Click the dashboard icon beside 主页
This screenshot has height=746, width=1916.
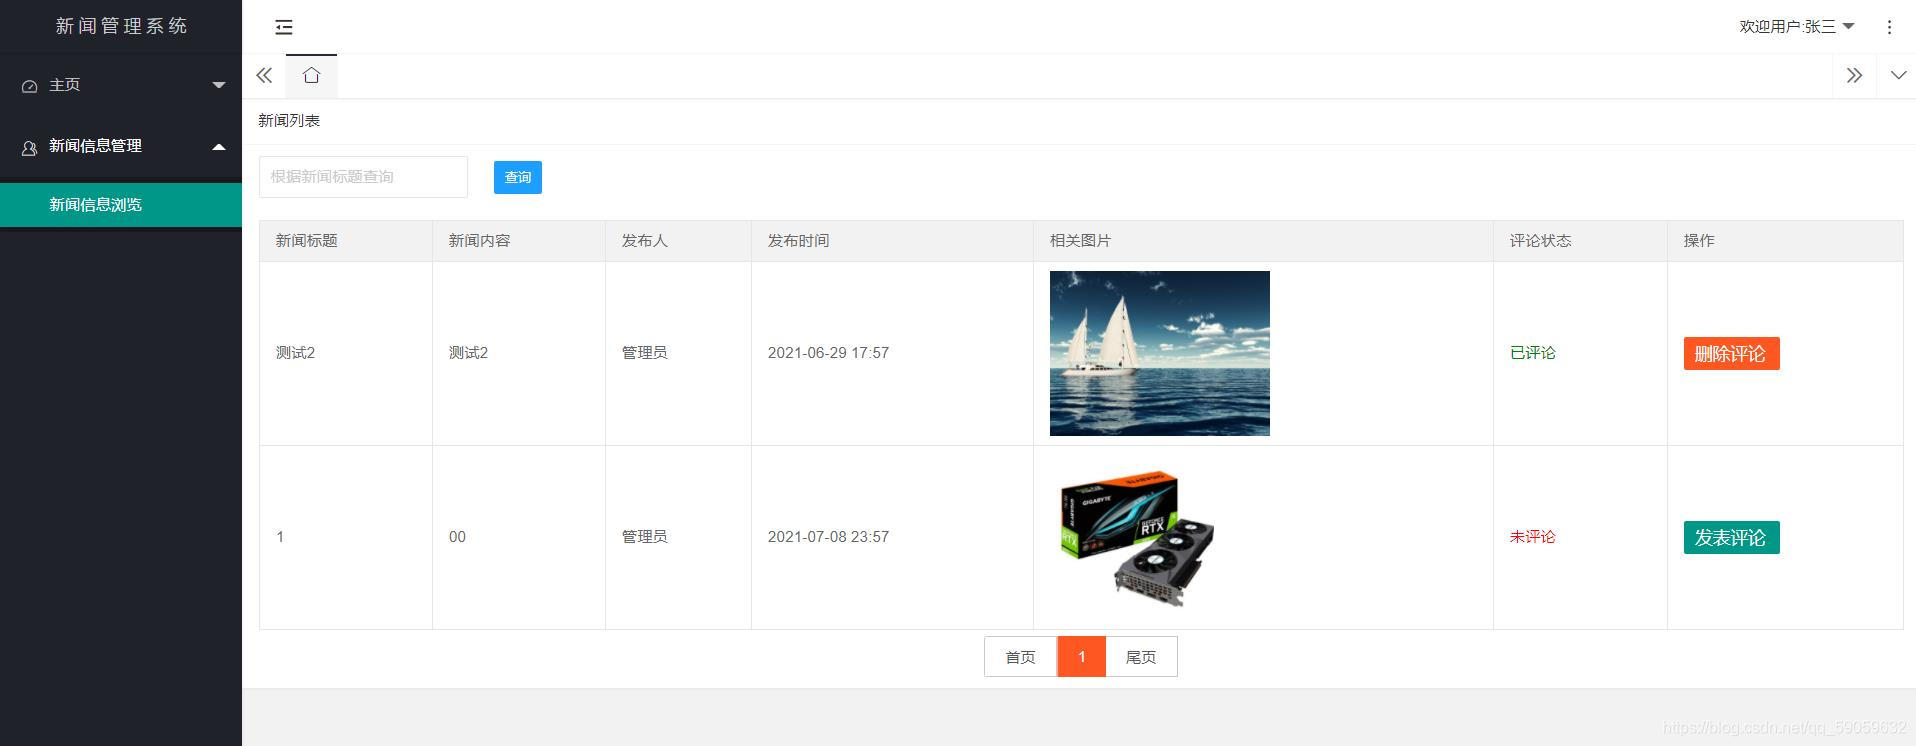coord(30,86)
